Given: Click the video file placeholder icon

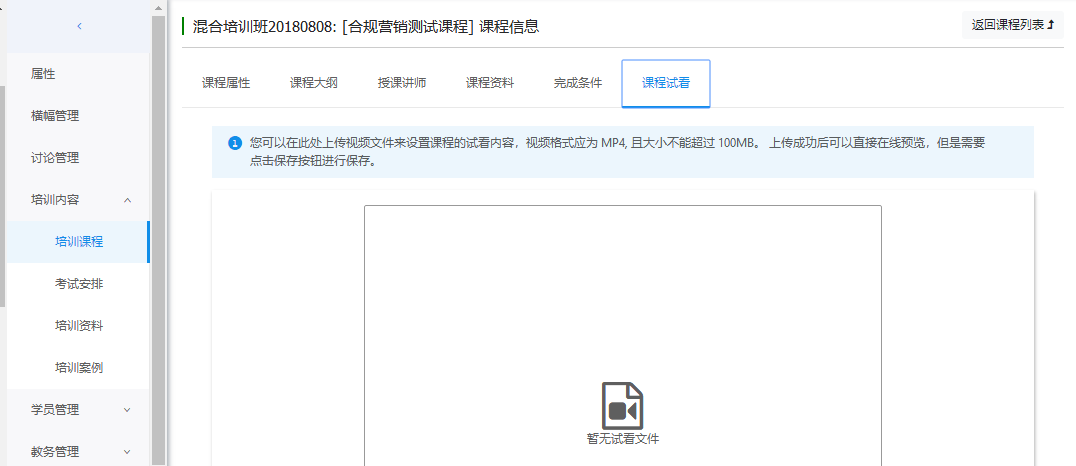Looking at the screenshot, I should point(622,405).
